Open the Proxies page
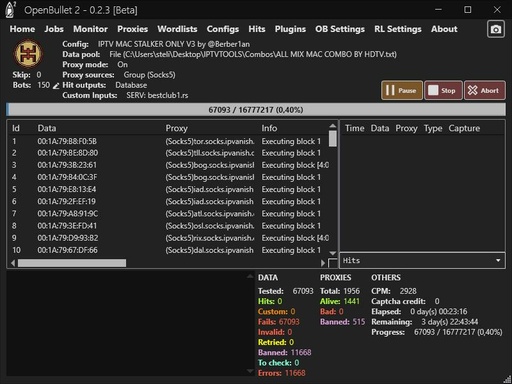This screenshot has width=512, height=384. [x=132, y=29]
